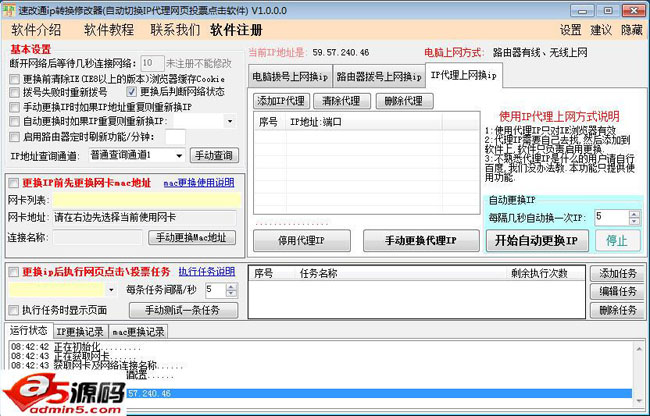Enable 执行任务时显示页面 checkbox
This screenshot has width=650, height=416.
click(x=14, y=310)
